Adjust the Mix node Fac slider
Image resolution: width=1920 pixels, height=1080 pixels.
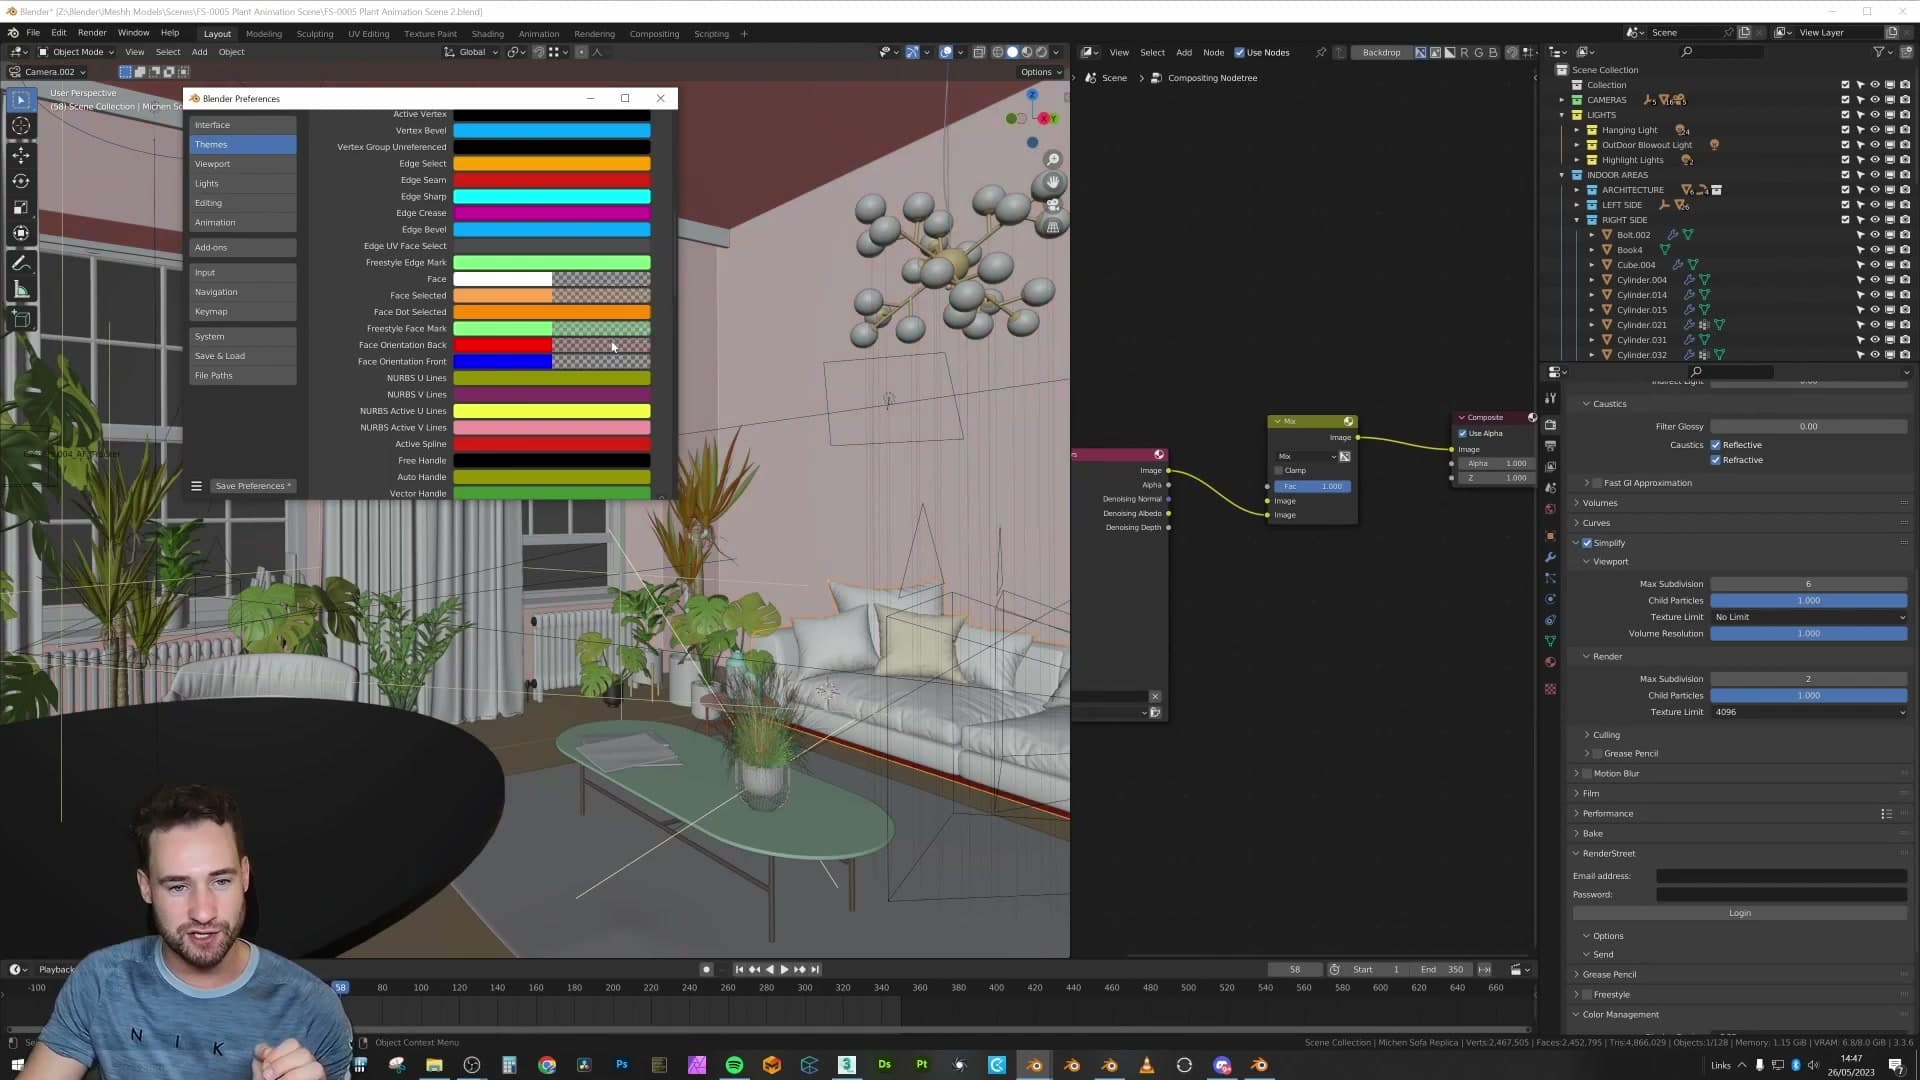pyautogui.click(x=1312, y=486)
